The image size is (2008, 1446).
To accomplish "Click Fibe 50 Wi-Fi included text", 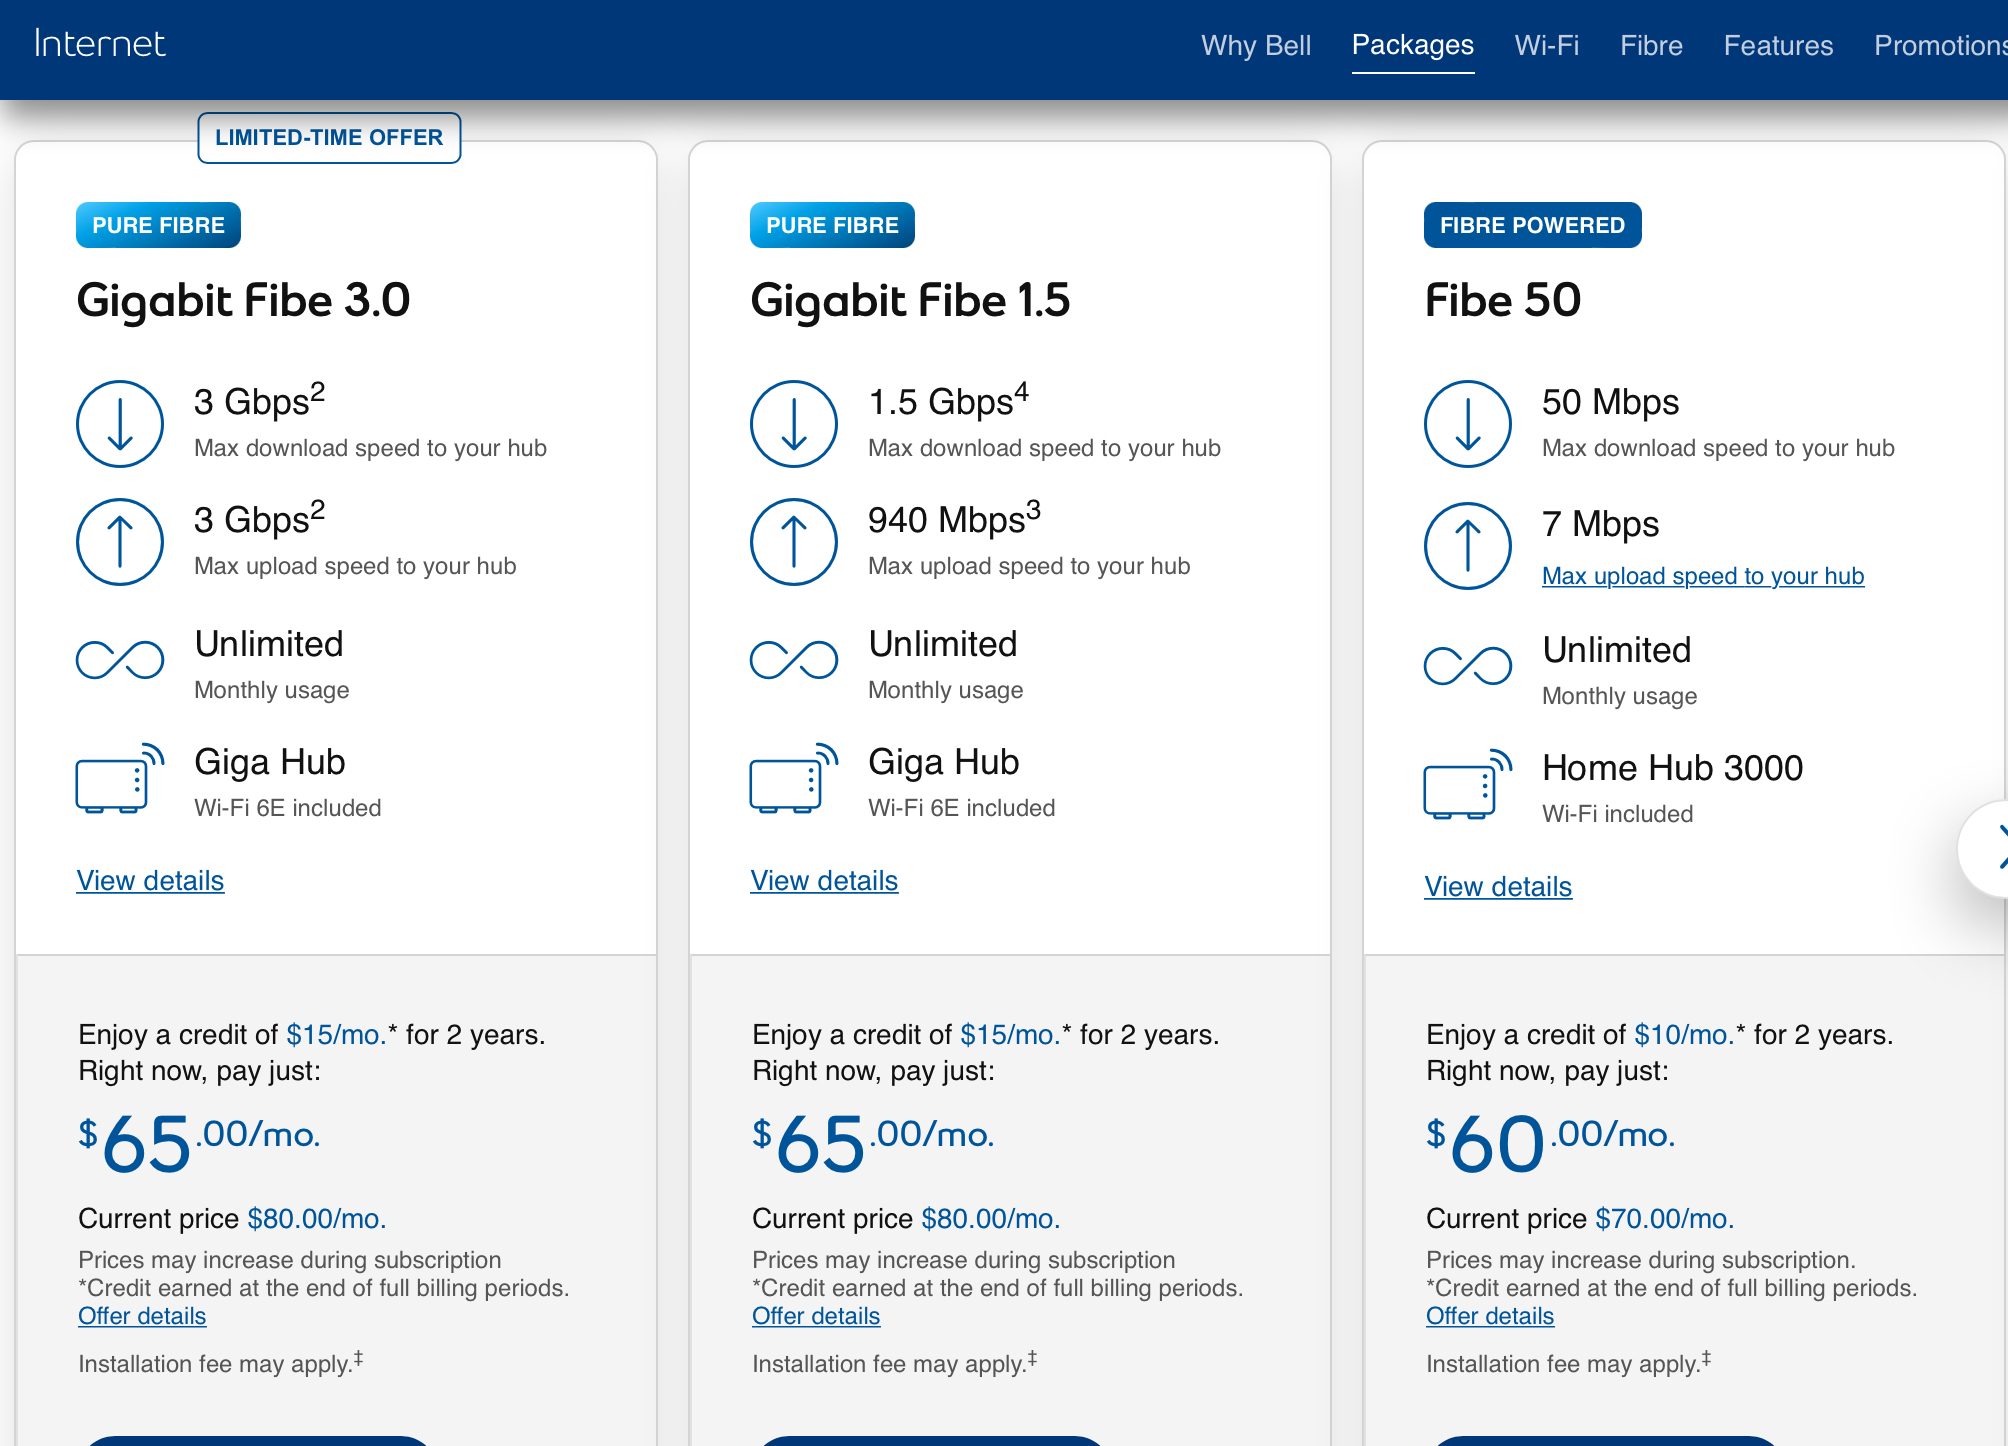I will (x=1617, y=814).
